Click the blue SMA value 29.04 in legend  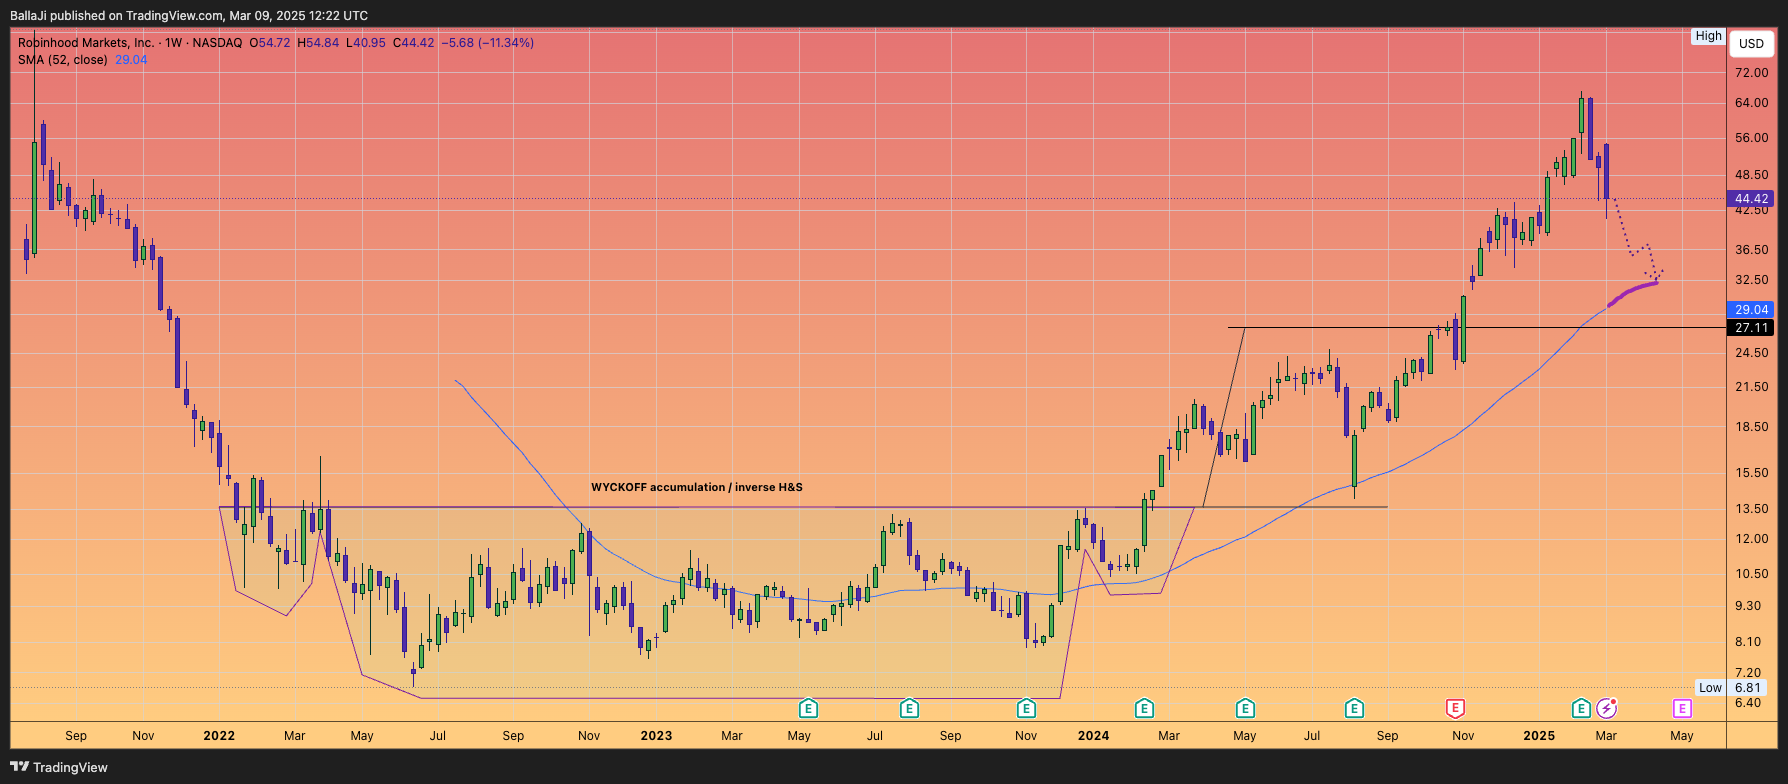pyautogui.click(x=131, y=60)
